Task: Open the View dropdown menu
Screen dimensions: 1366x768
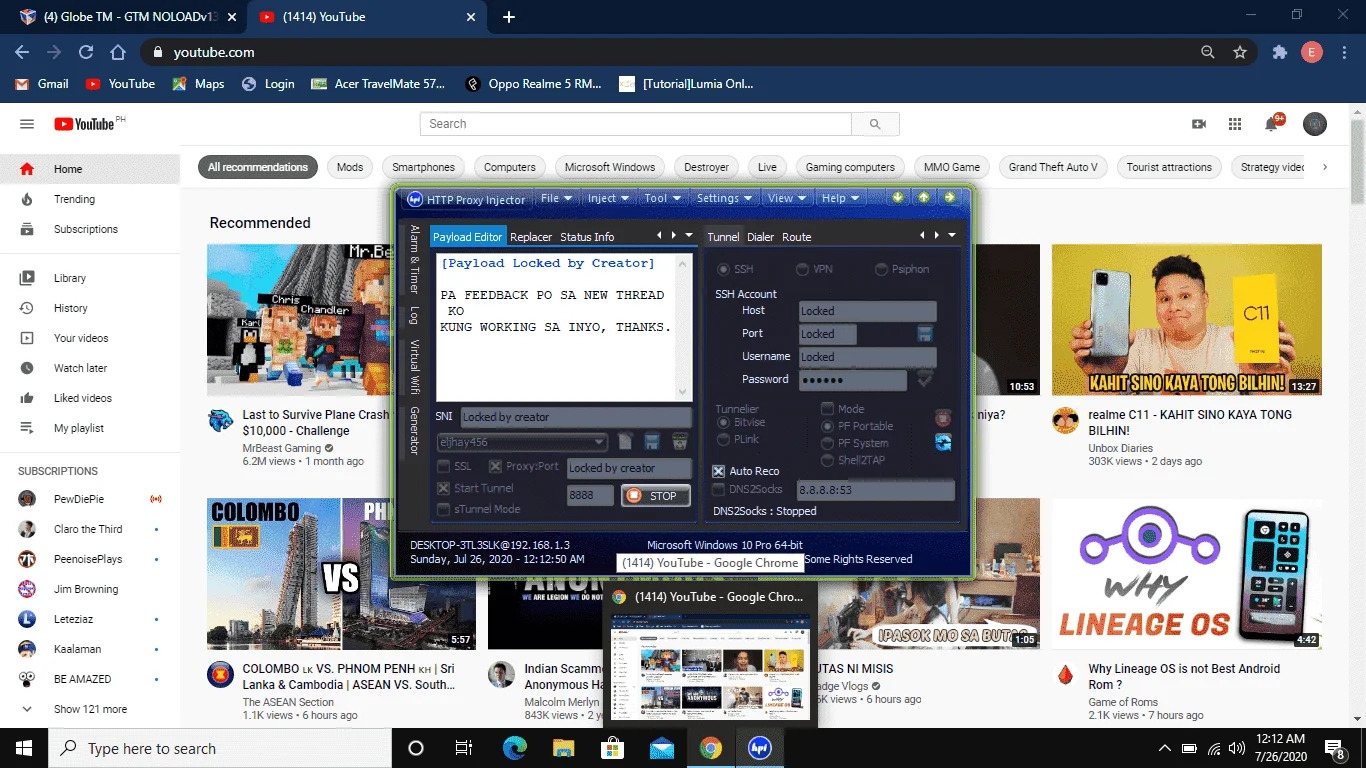Action: click(x=787, y=198)
